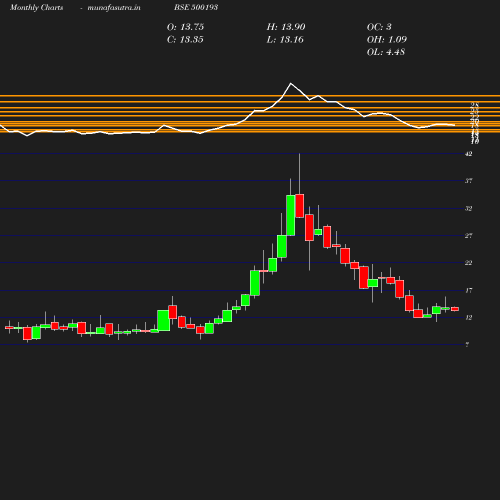500x500 pixels.
Task: Click the 'Monthly Charts' title text
Action: tap(37, 7)
